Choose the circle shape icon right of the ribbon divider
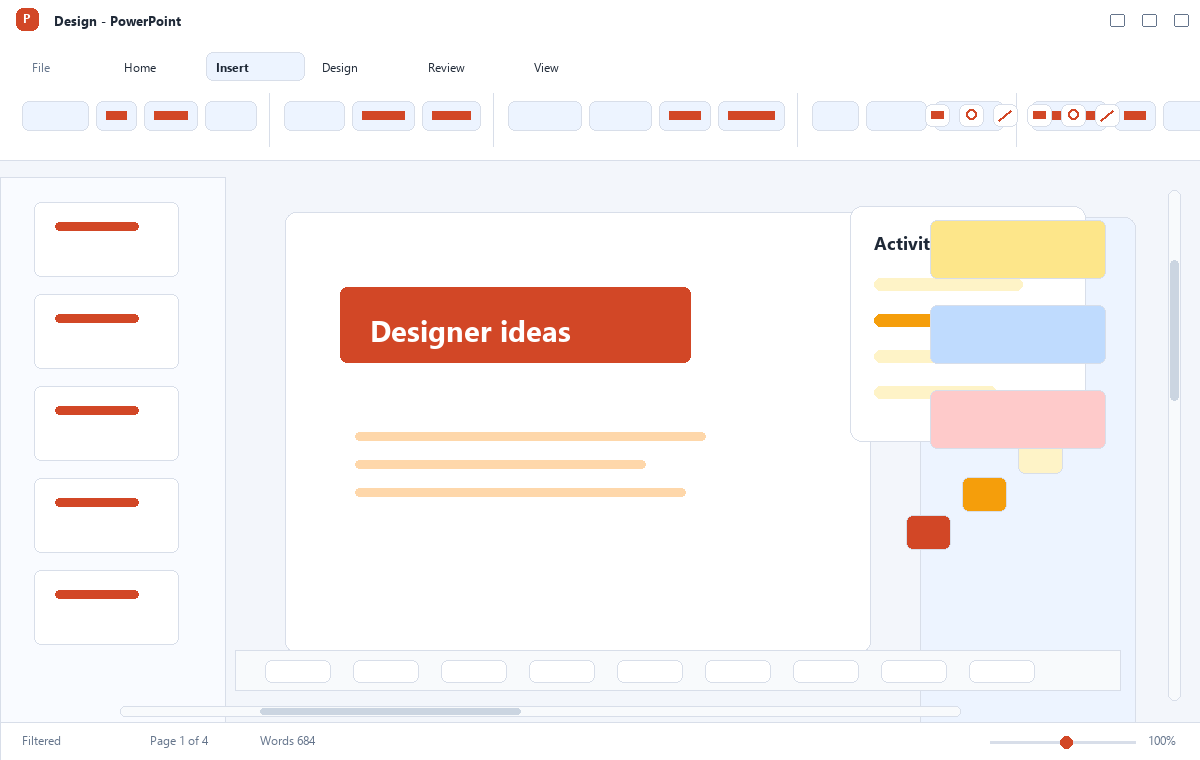This screenshot has height=760, width=1200. [1073, 115]
